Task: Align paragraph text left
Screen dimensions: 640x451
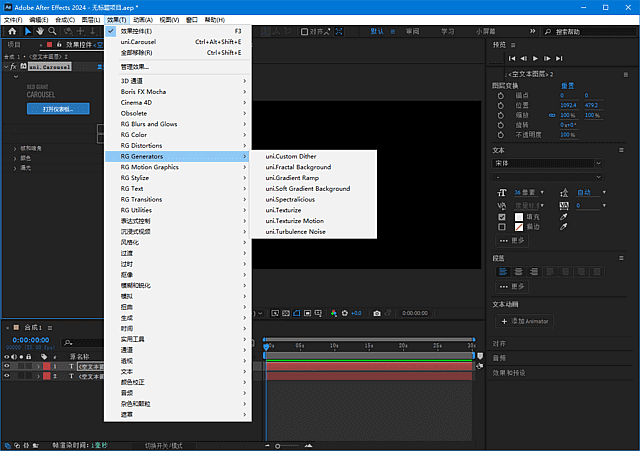Action: click(x=503, y=271)
